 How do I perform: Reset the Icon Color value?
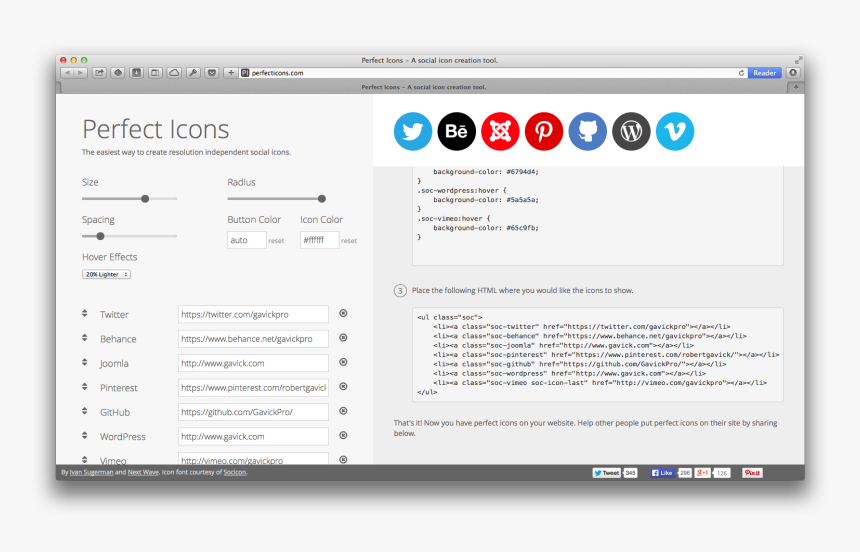[x=349, y=241]
